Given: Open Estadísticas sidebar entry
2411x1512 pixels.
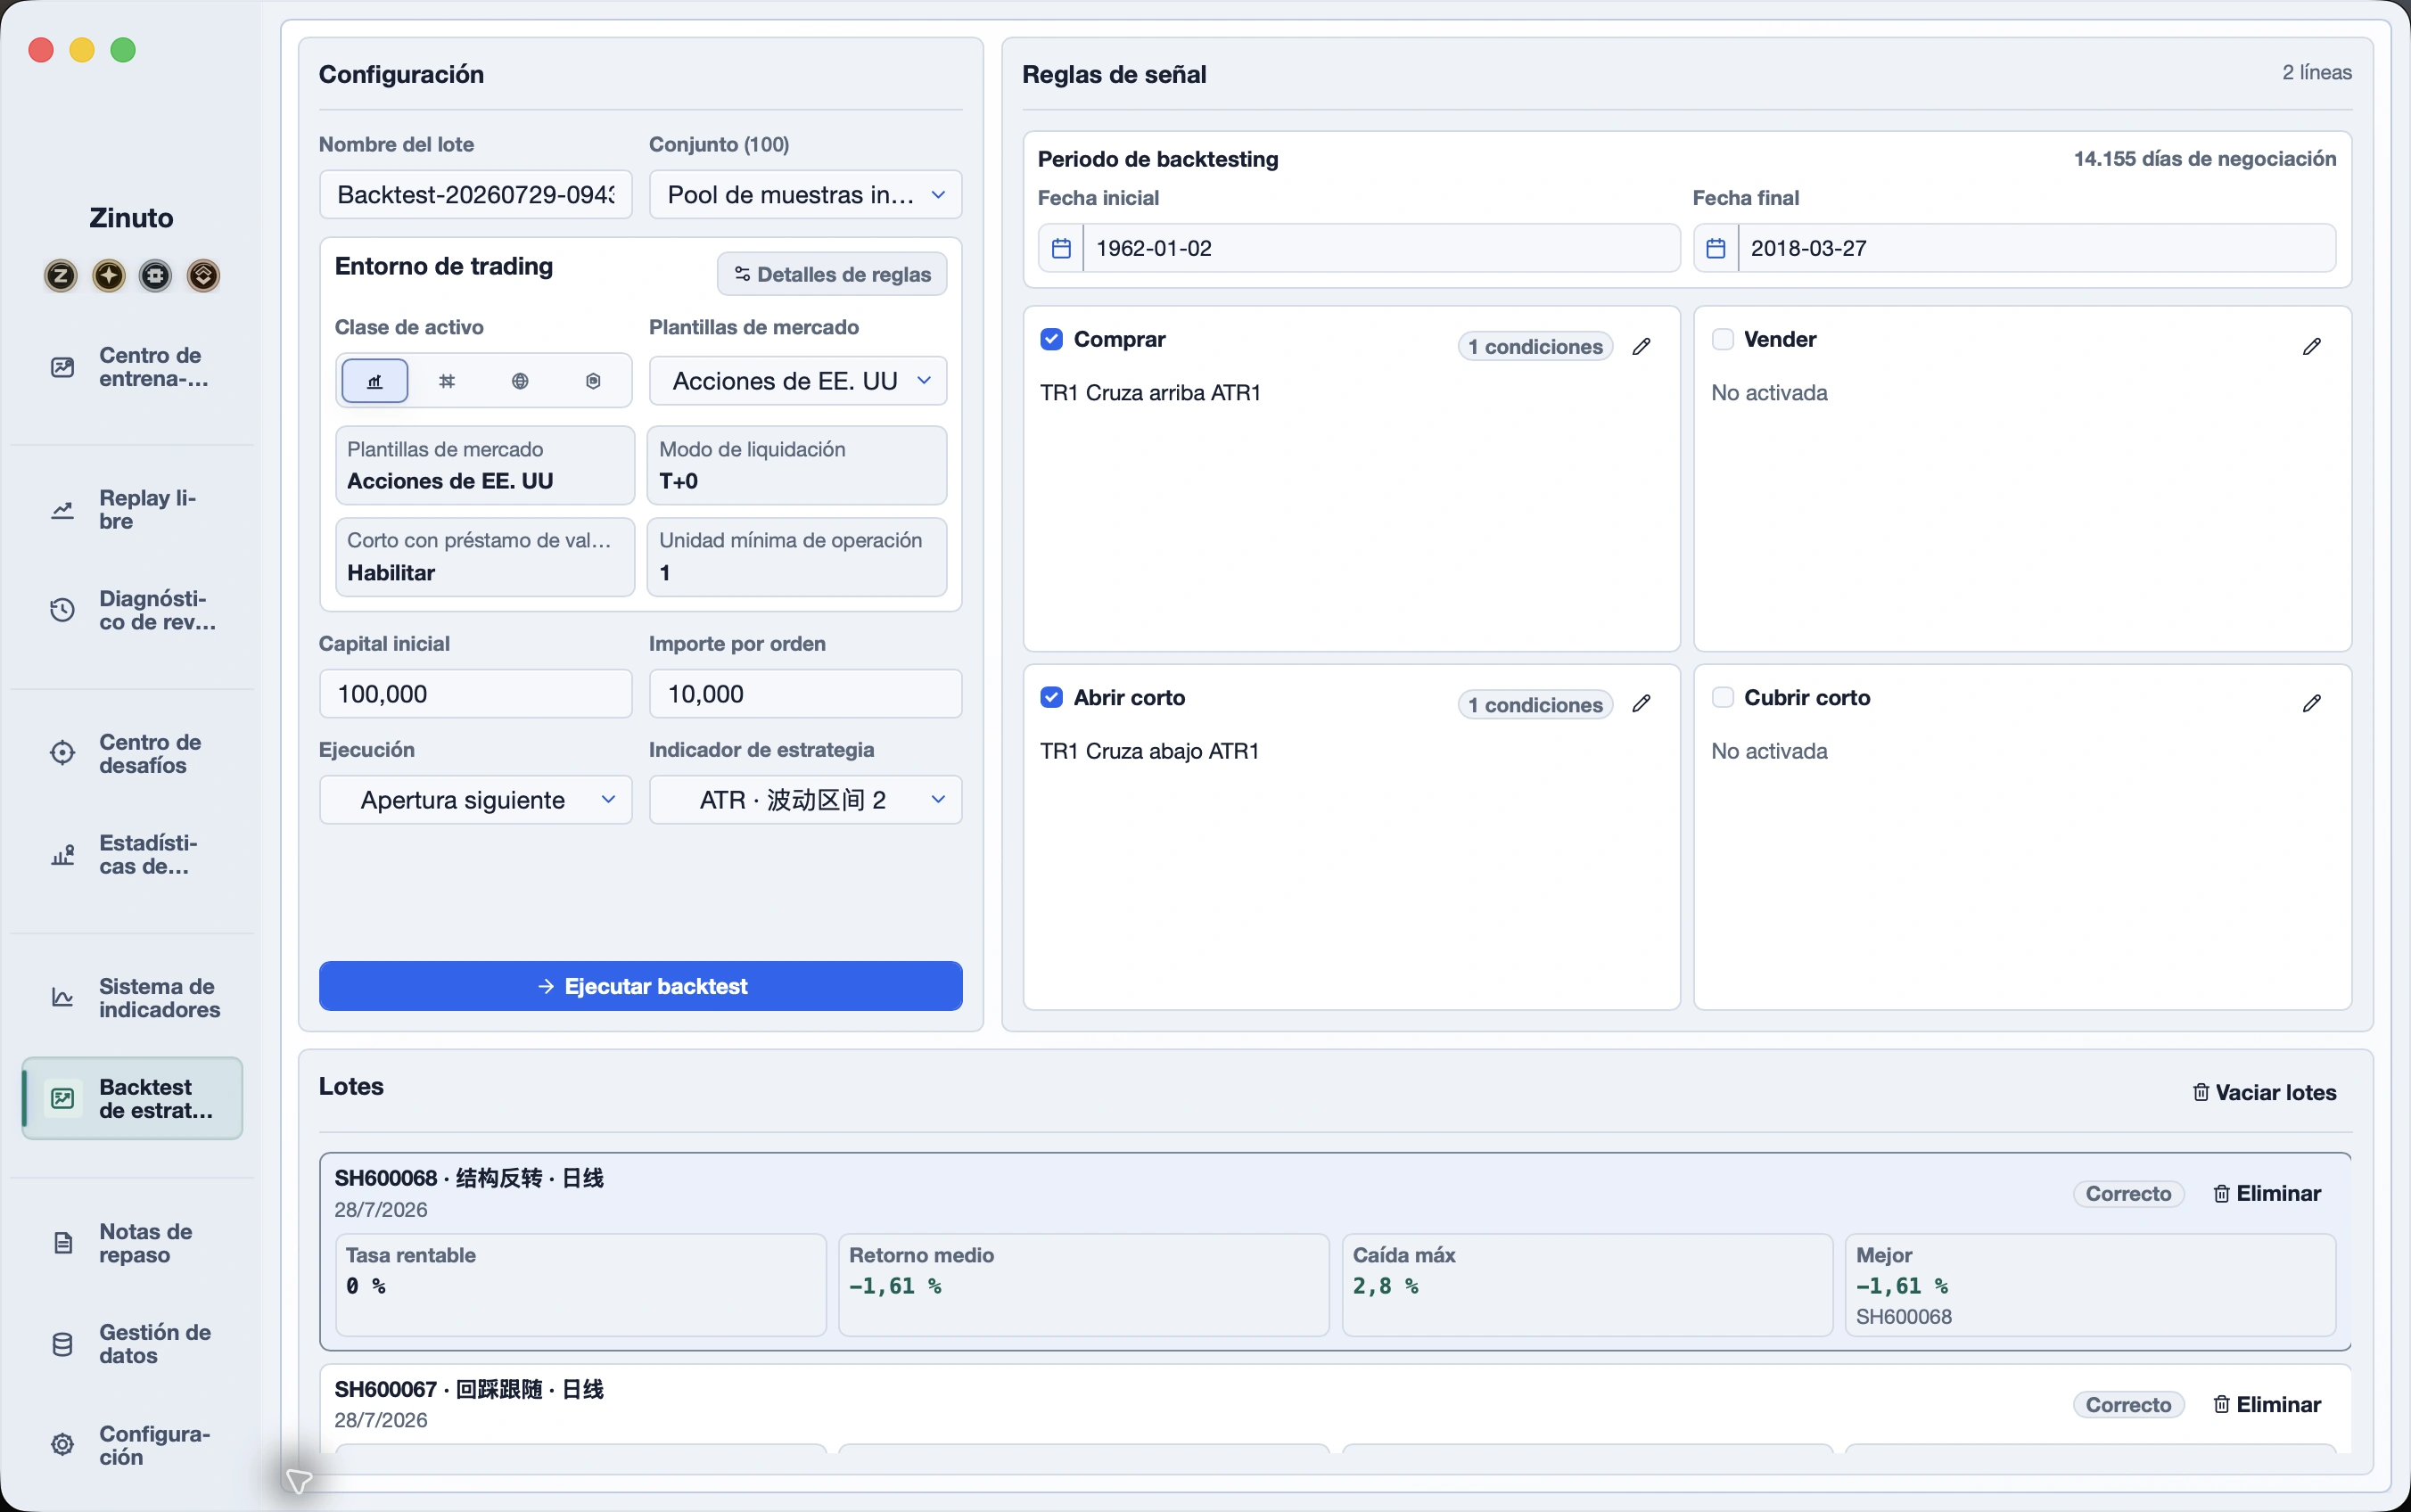Looking at the screenshot, I should (132, 854).
